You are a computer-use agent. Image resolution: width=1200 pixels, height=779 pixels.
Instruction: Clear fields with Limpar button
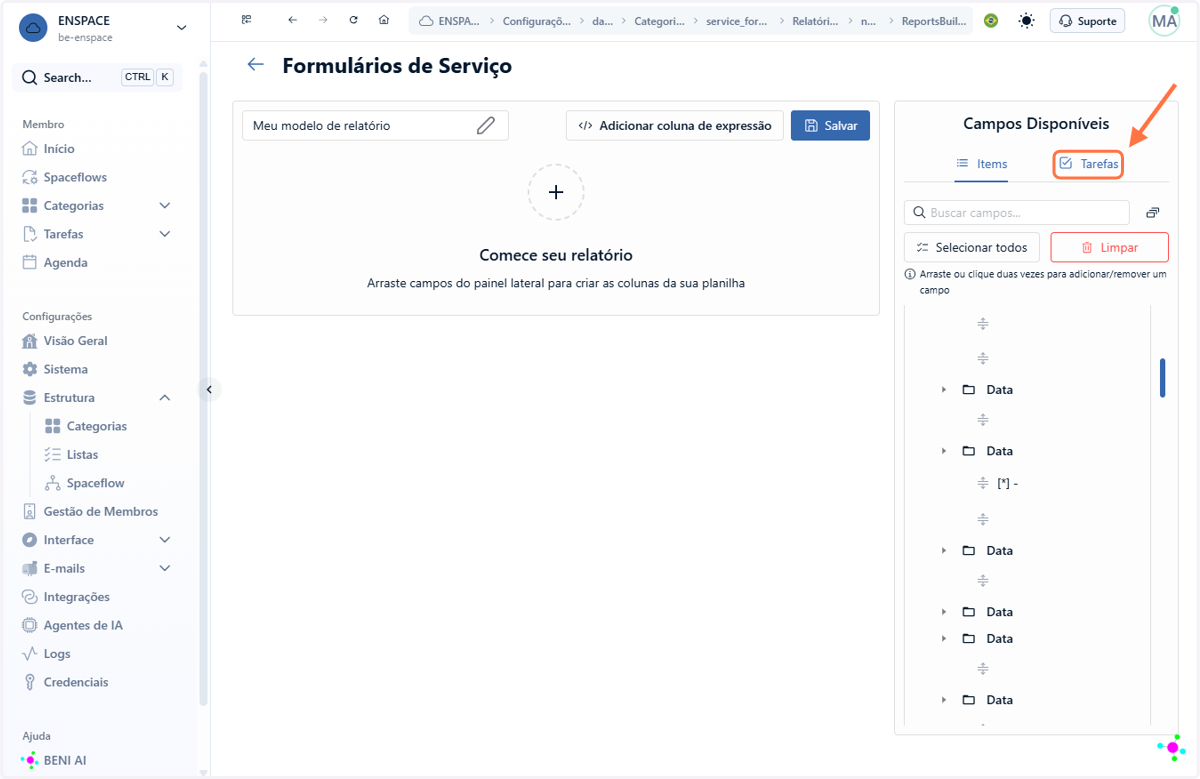click(1109, 247)
